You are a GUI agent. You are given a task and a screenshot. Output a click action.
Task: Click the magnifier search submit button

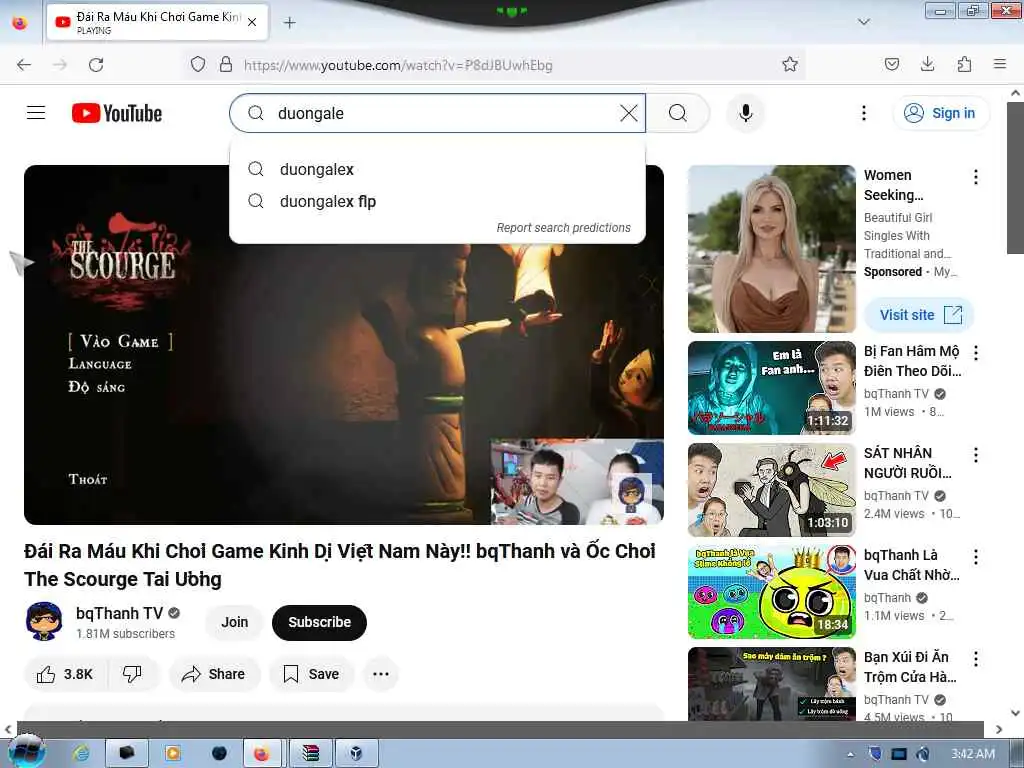click(x=678, y=113)
